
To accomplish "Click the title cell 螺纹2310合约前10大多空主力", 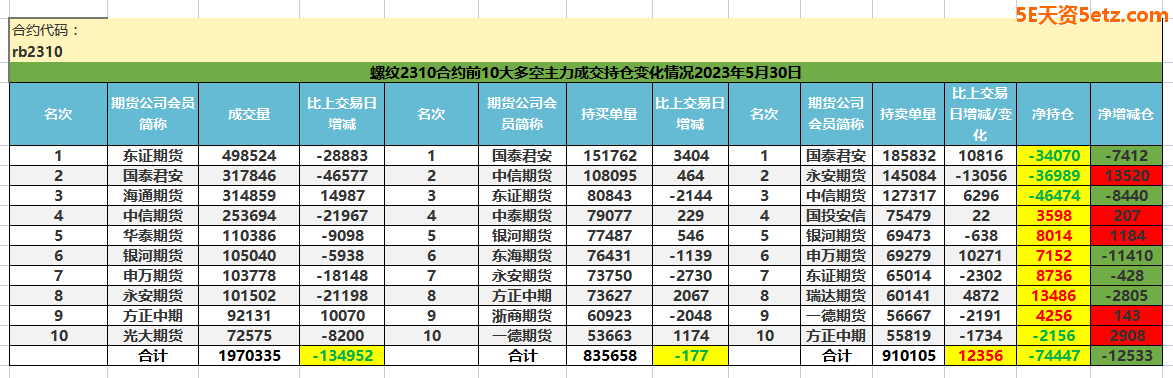I will (x=586, y=73).
